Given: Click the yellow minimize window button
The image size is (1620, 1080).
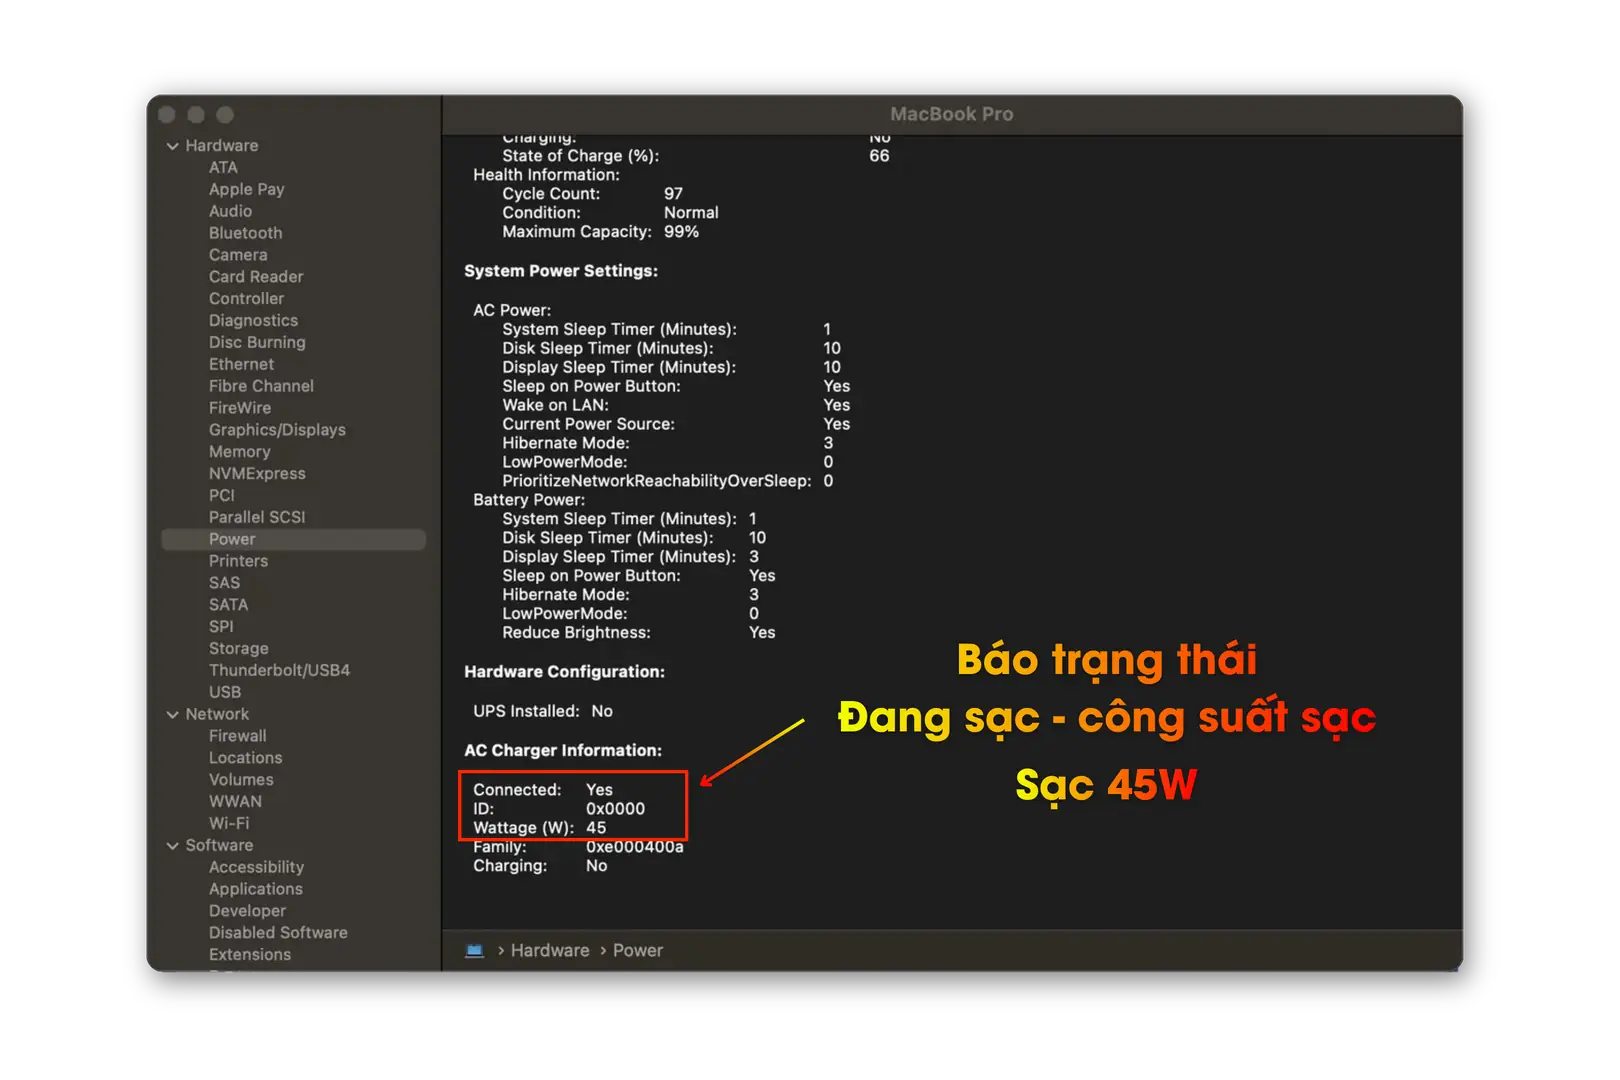Looking at the screenshot, I should [x=196, y=115].
